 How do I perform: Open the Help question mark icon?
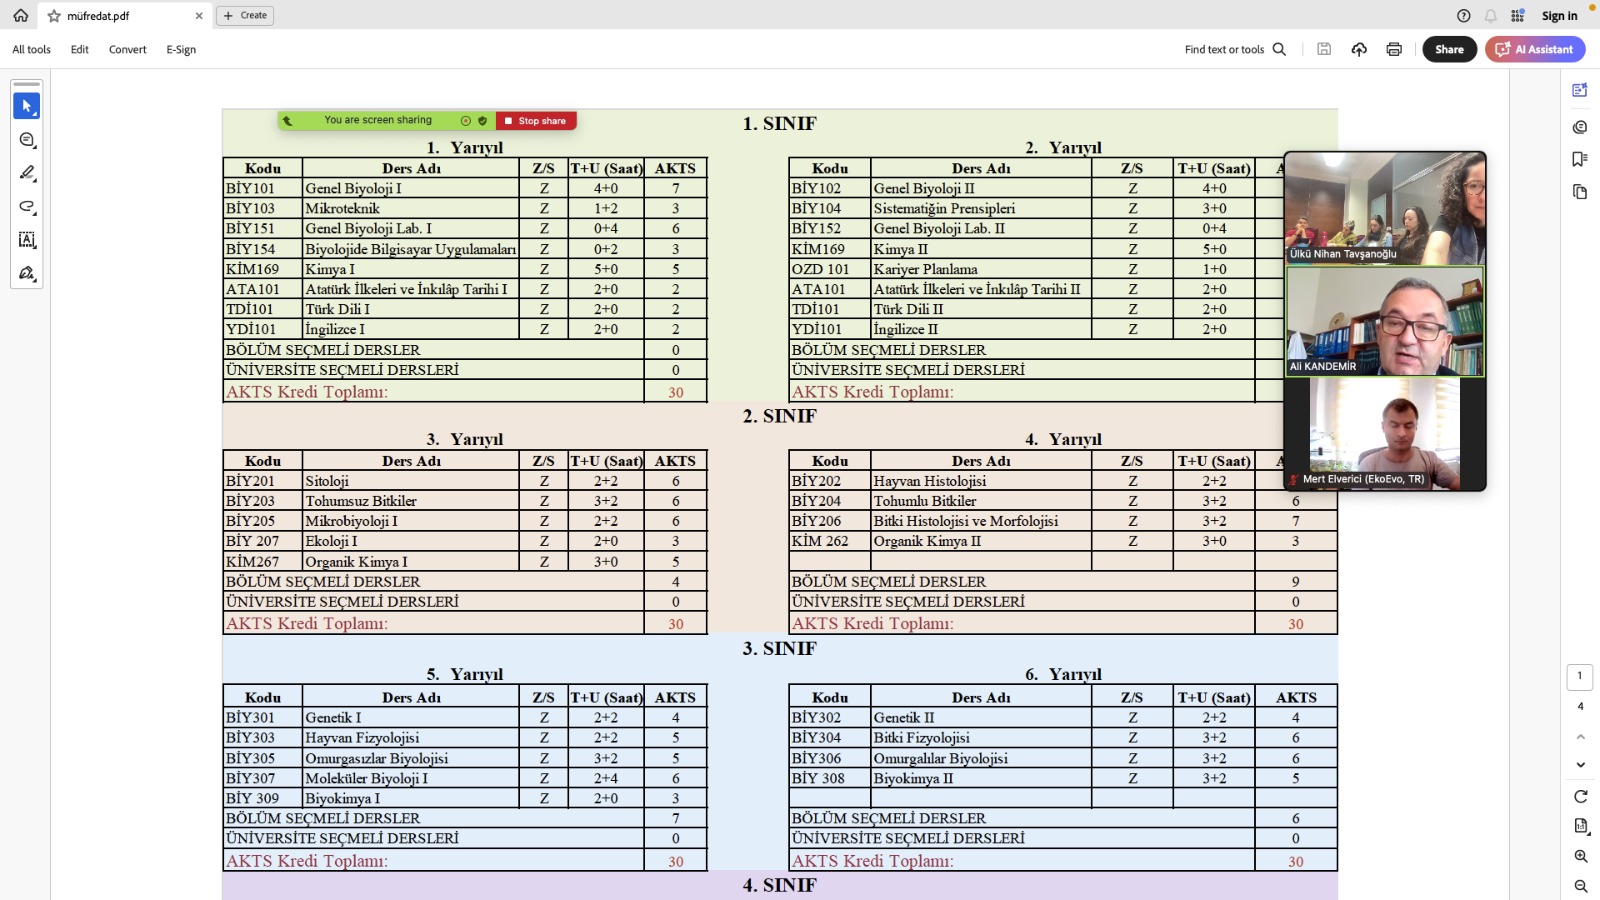1464,15
